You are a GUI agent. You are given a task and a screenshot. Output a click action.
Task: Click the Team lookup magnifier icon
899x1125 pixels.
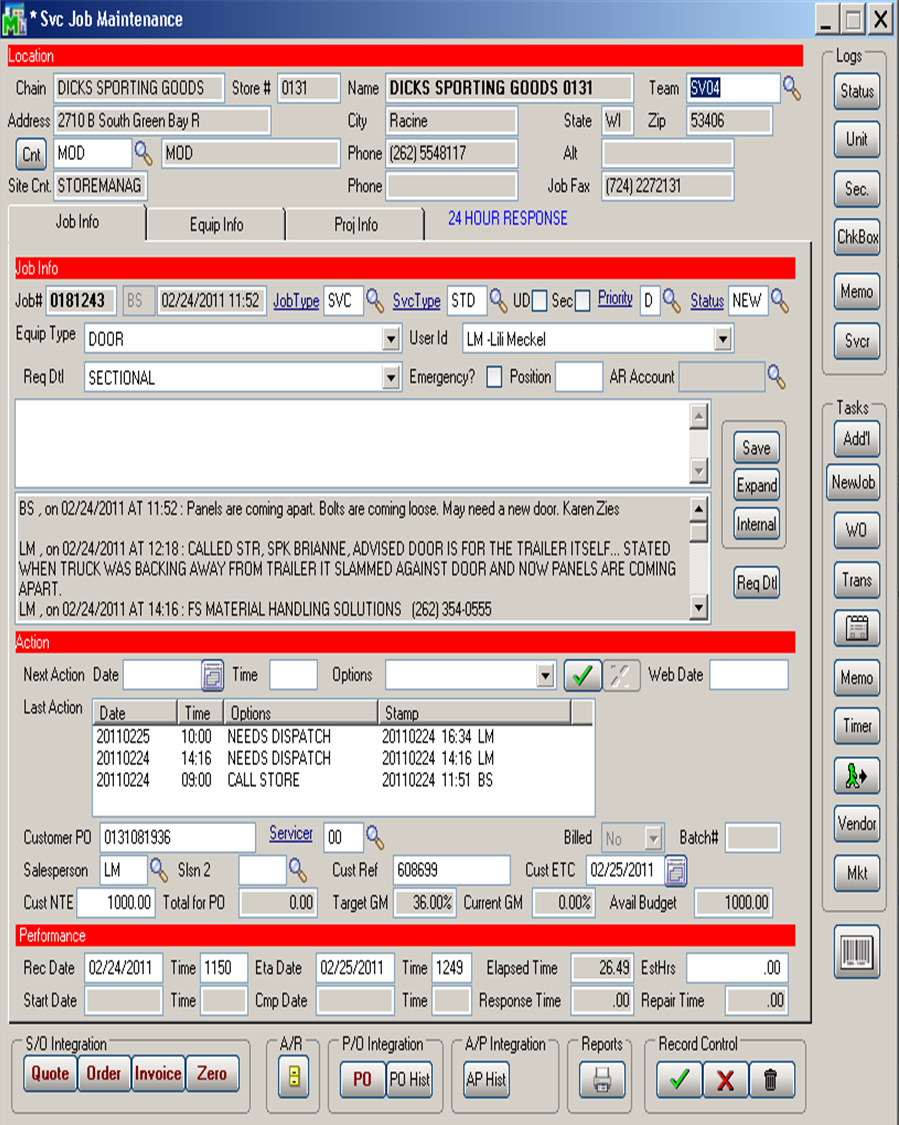[x=792, y=89]
